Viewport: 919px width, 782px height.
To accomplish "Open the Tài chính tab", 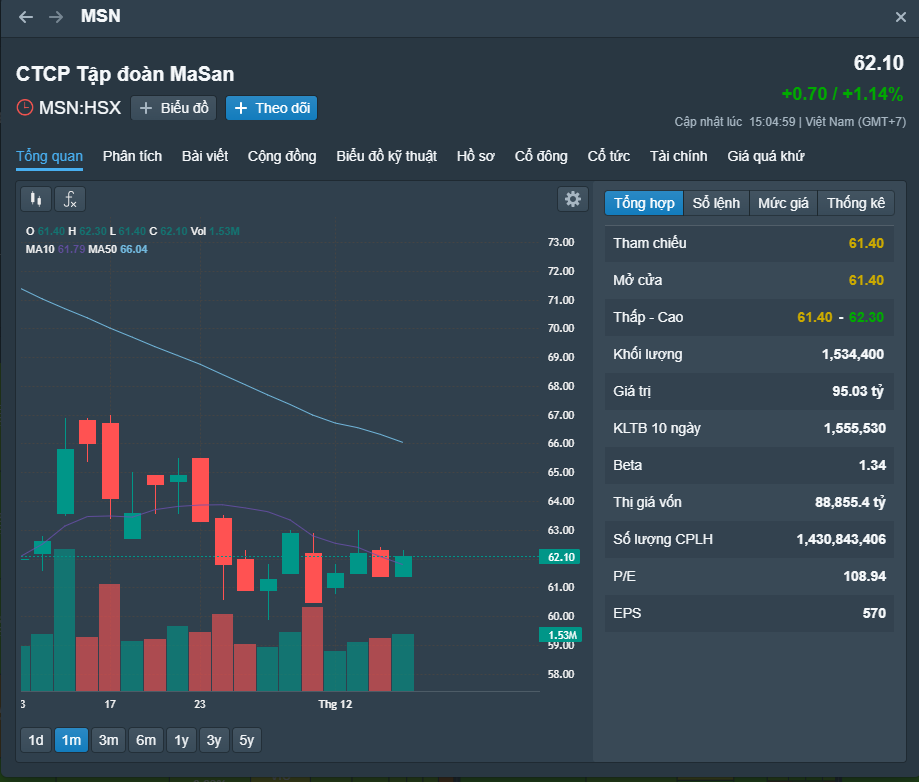I will tap(679, 157).
